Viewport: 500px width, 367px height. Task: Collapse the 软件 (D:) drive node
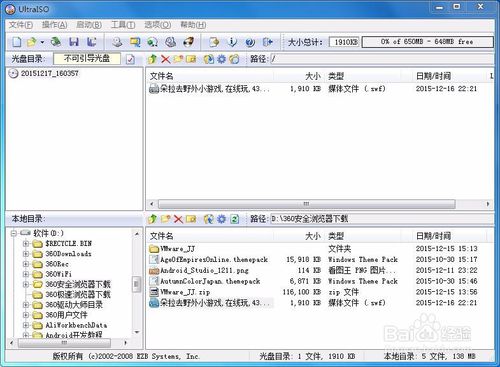click(14, 233)
